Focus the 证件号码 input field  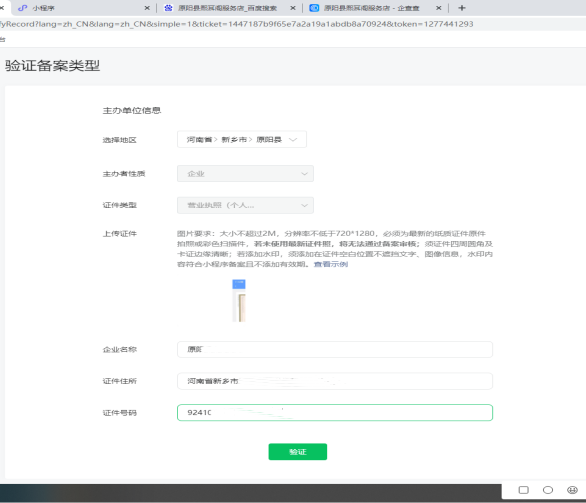click(335, 413)
